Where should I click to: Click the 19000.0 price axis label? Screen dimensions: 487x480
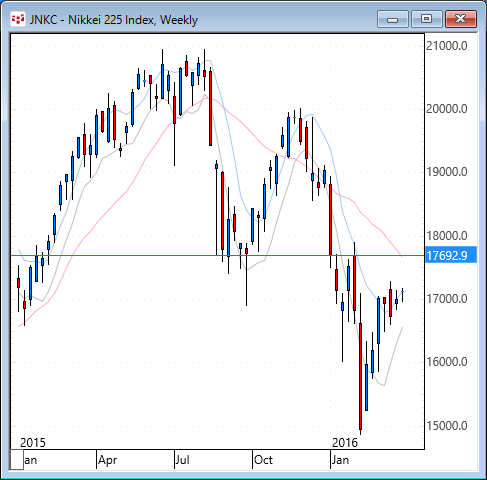point(447,172)
